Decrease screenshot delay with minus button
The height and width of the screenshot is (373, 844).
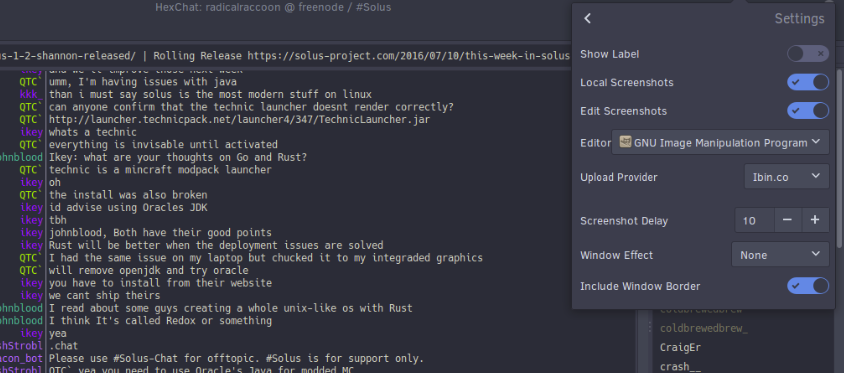click(x=787, y=220)
